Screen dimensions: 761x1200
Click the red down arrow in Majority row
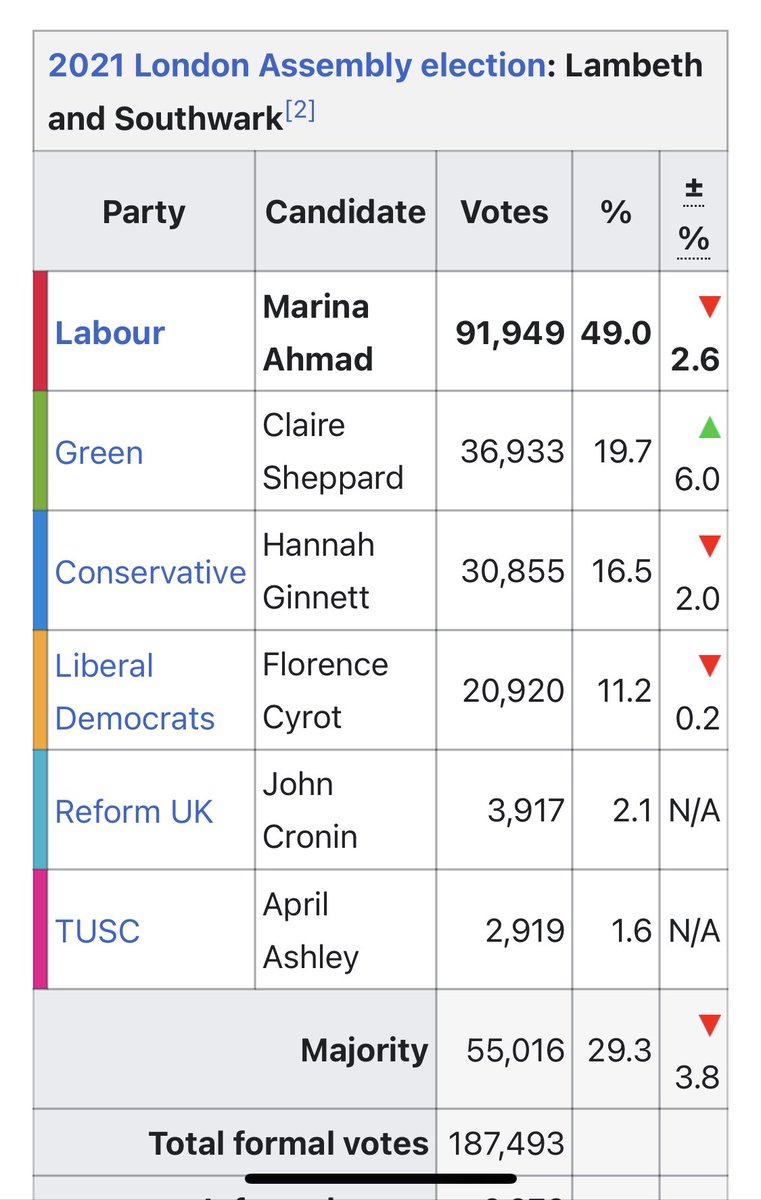709,1024
